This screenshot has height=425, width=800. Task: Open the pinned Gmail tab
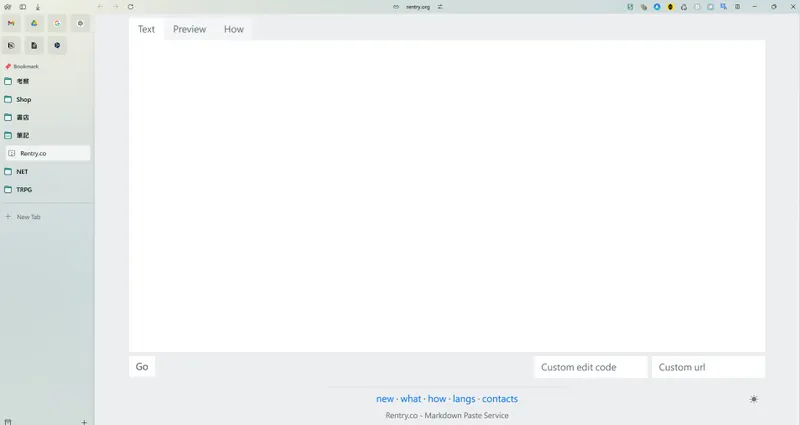coord(11,23)
